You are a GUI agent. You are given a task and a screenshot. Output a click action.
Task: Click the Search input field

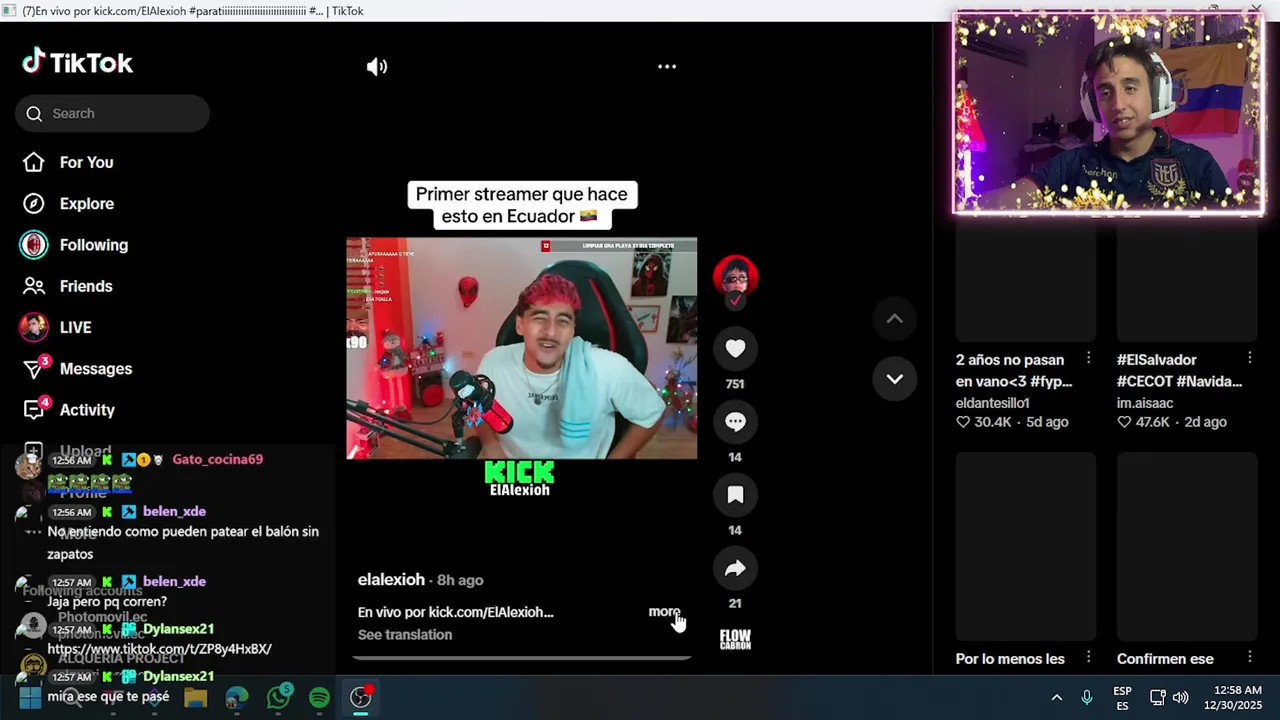(112, 113)
